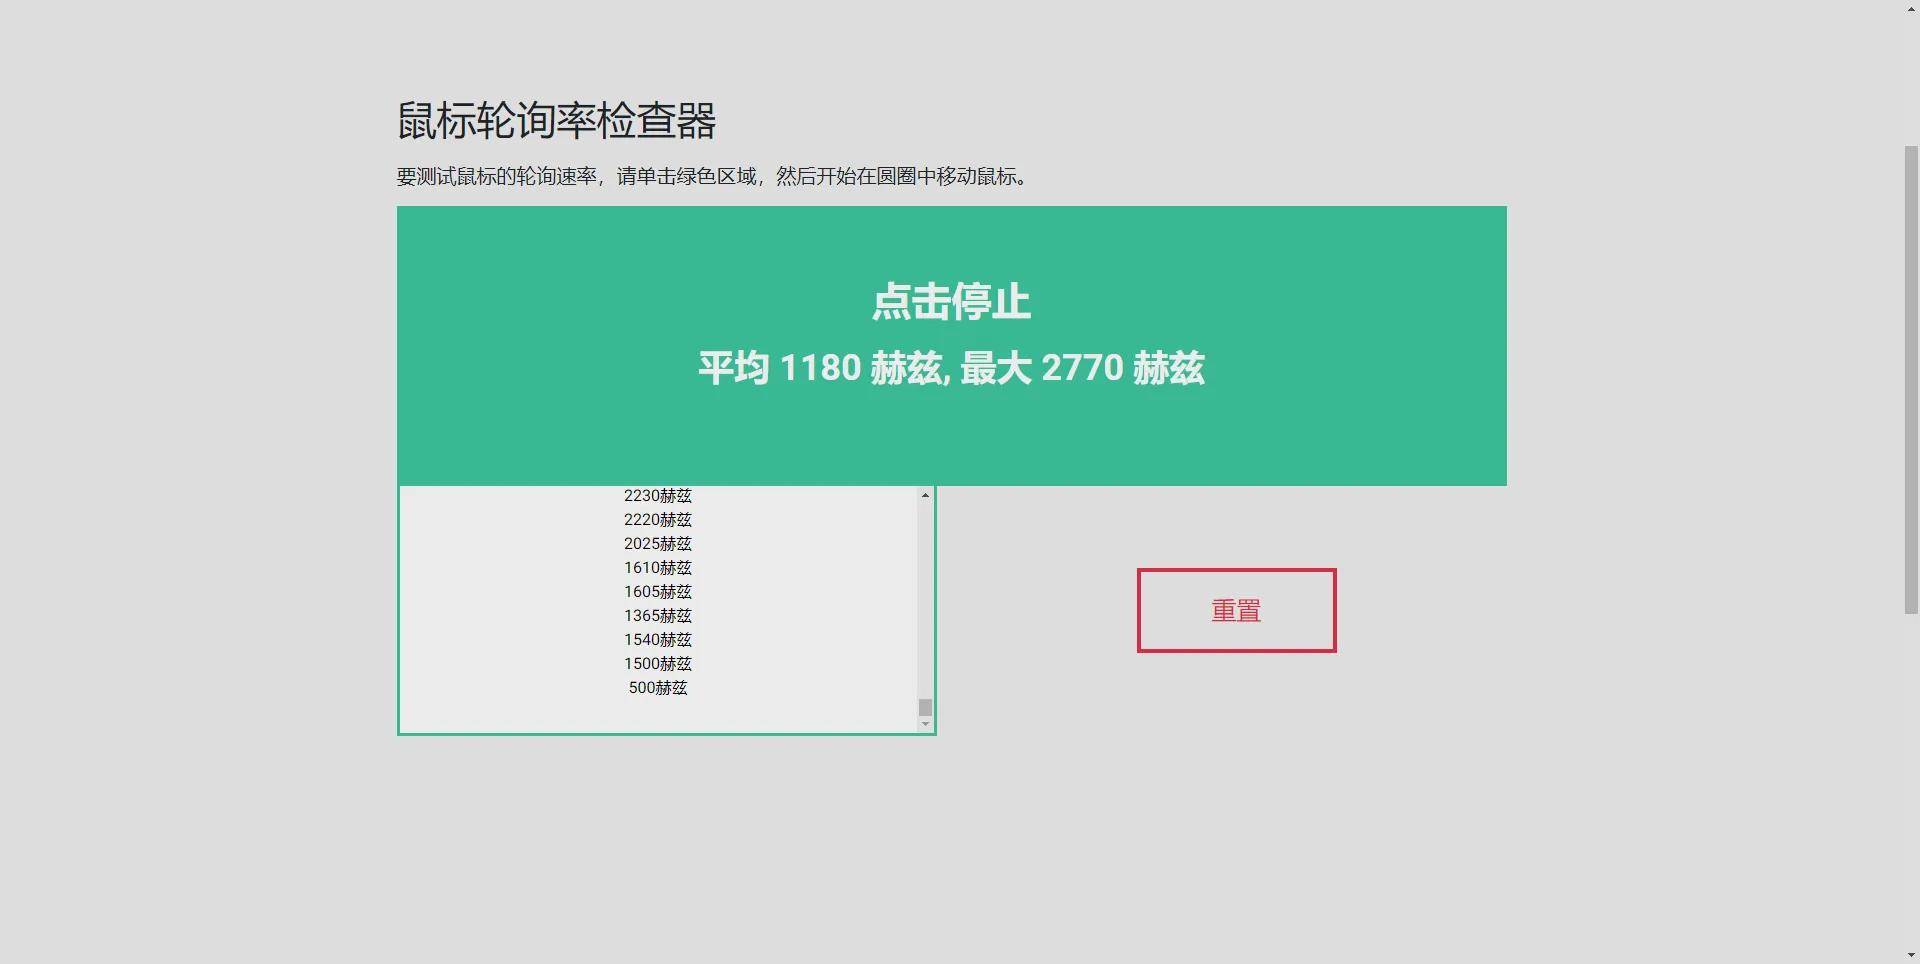
Task: Select the 1365赫兹 entry in list
Action: (x=657, y=615)
